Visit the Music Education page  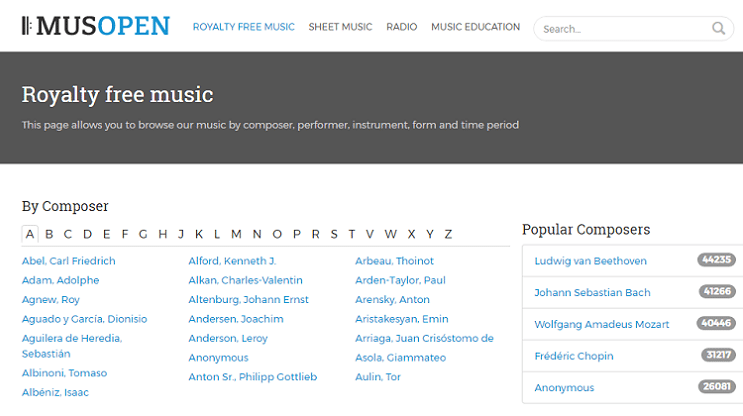(x=475, y=27)
